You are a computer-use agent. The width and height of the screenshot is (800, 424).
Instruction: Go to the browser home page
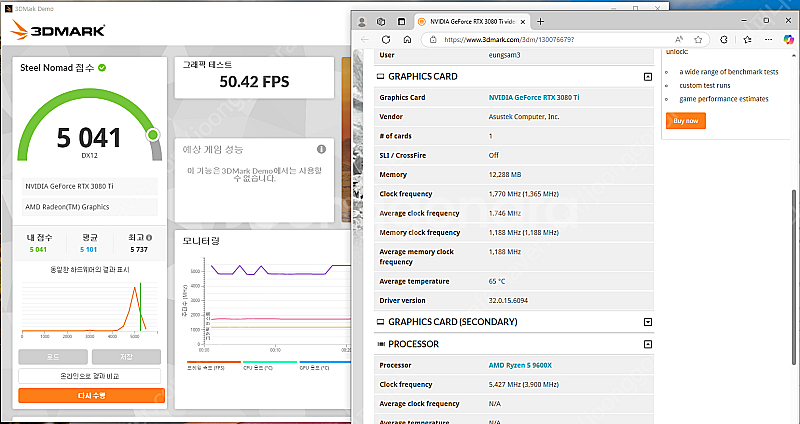point(407,39)
